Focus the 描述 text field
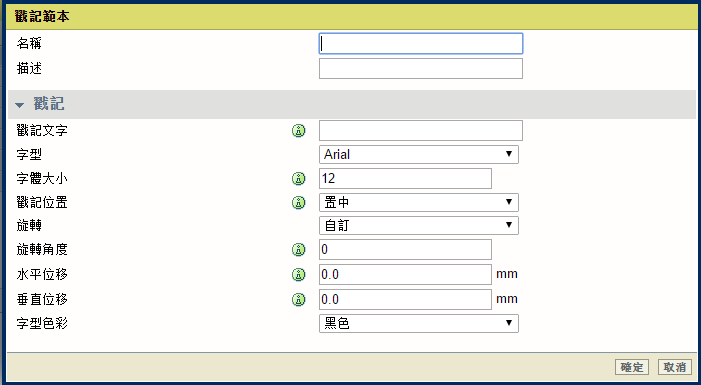This screenshot has height=385, width=701. (x=421, y=68)
